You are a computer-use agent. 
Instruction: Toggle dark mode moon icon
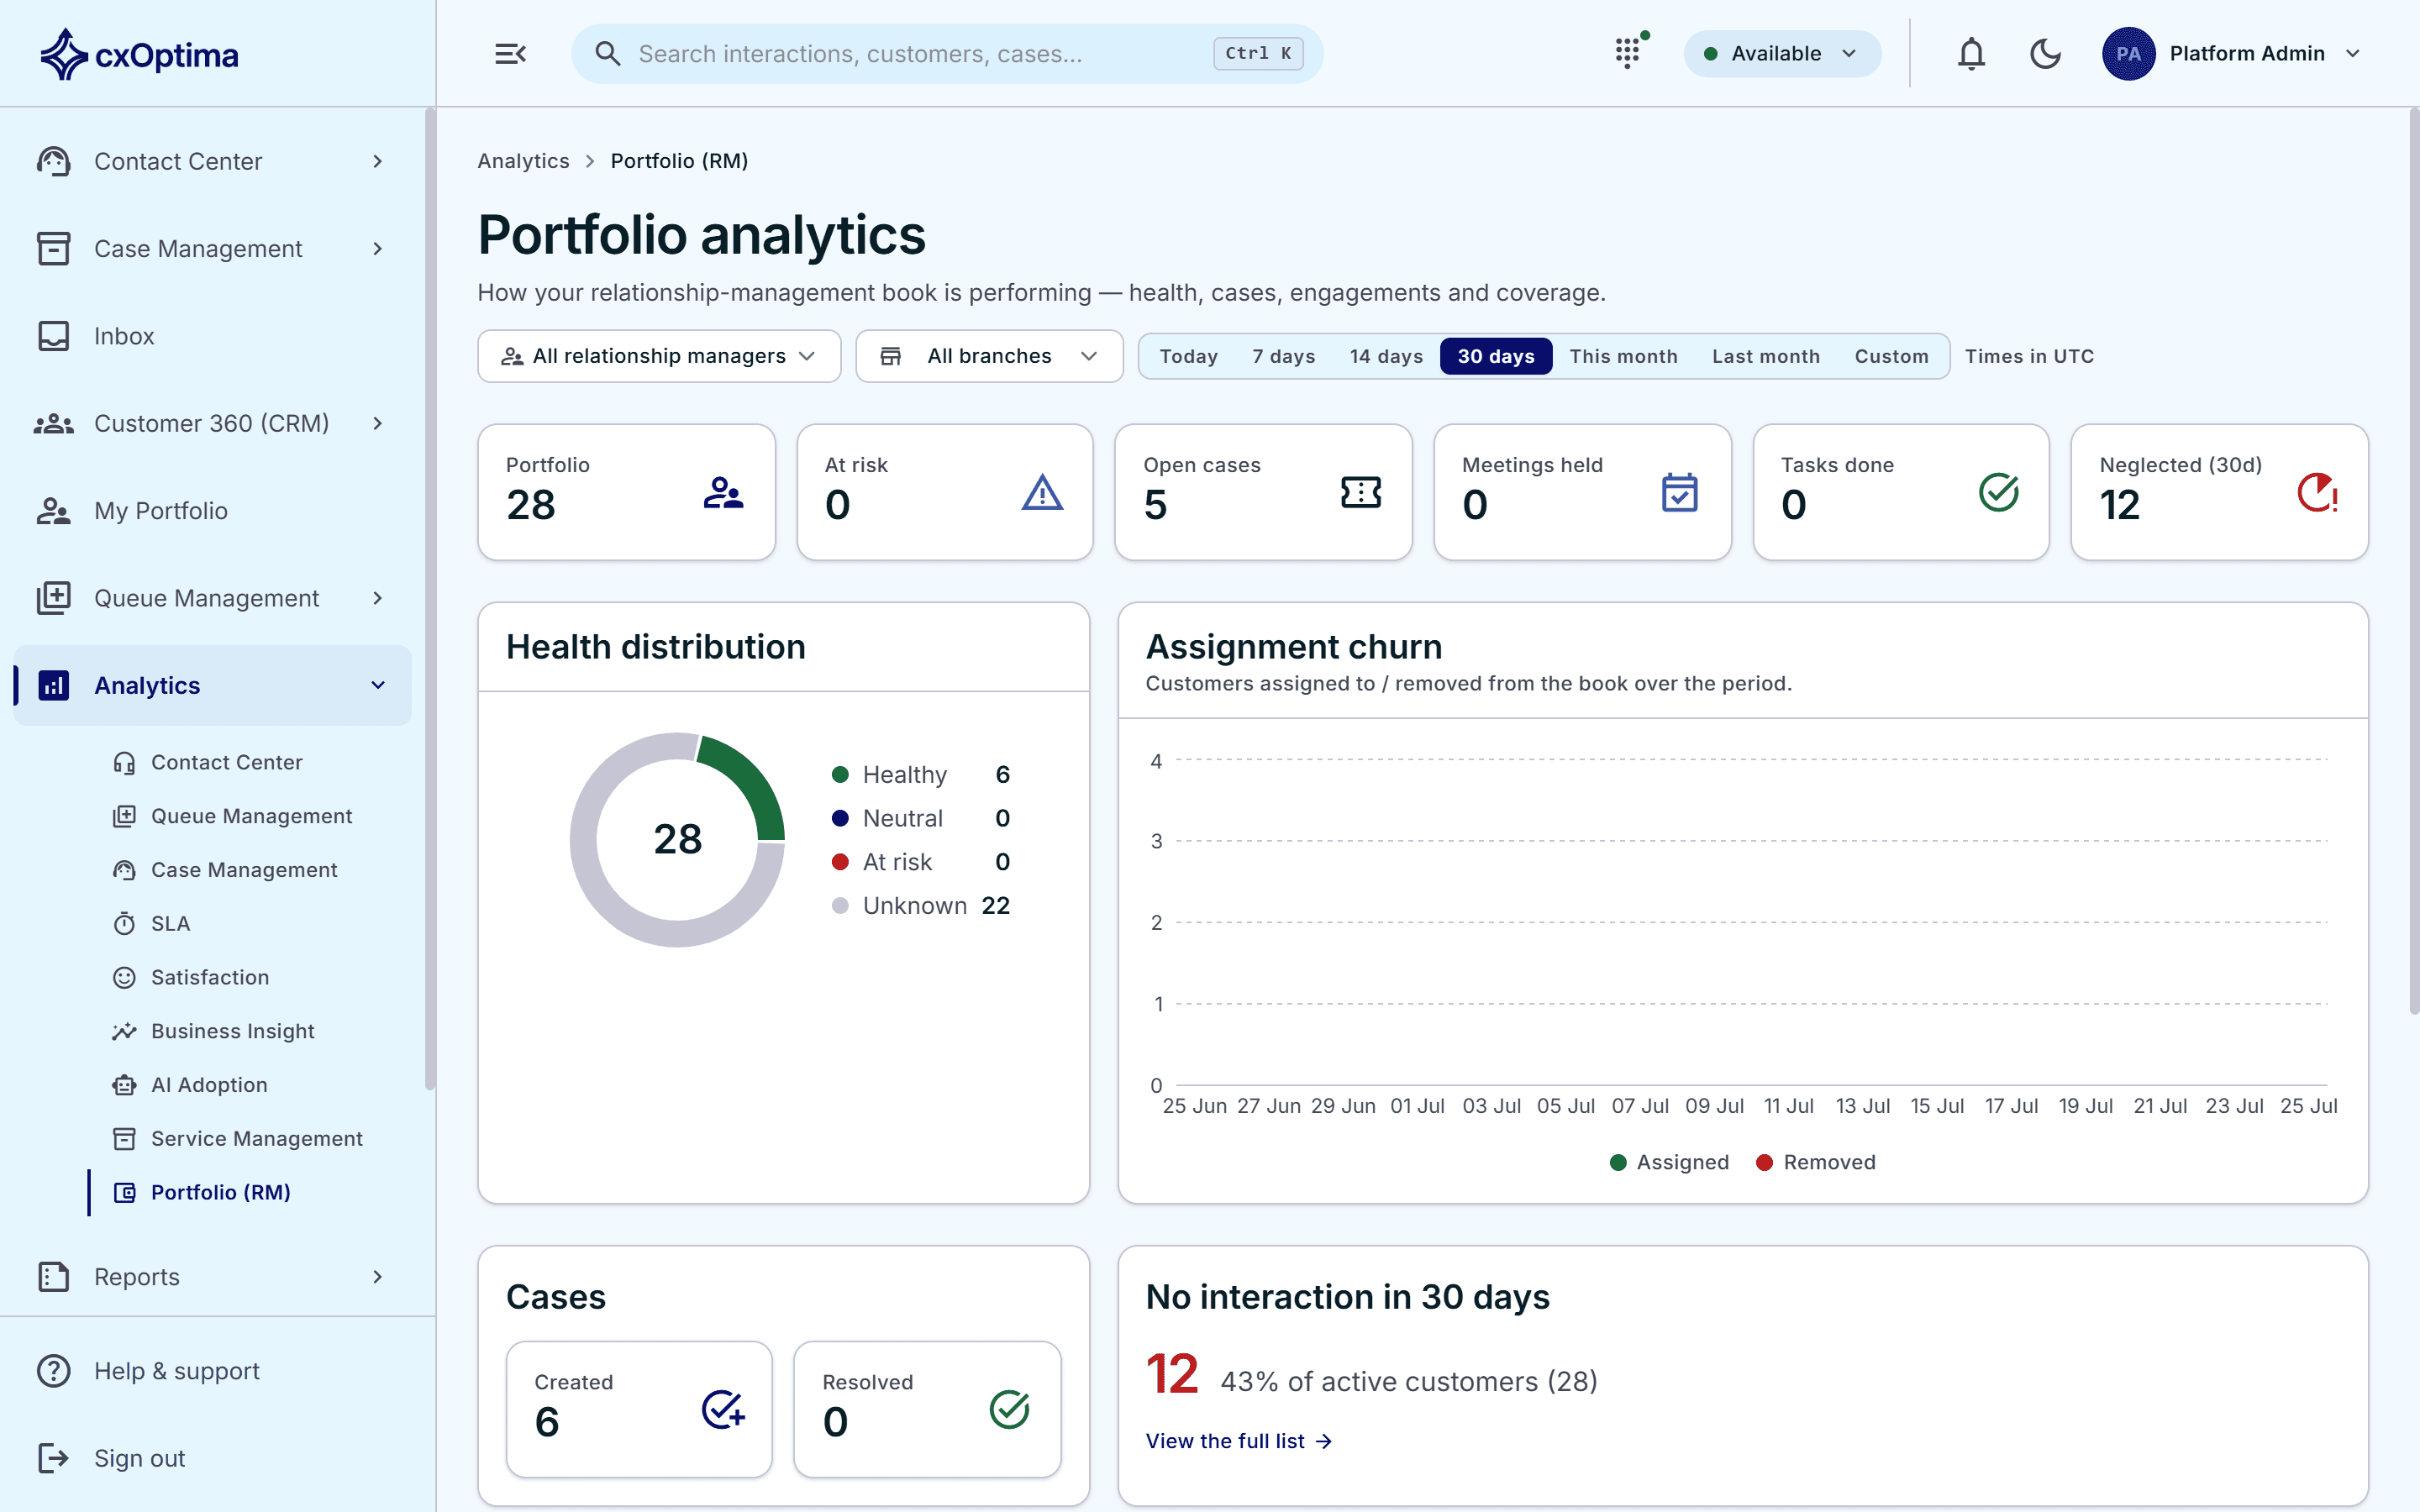(2045, 54)
